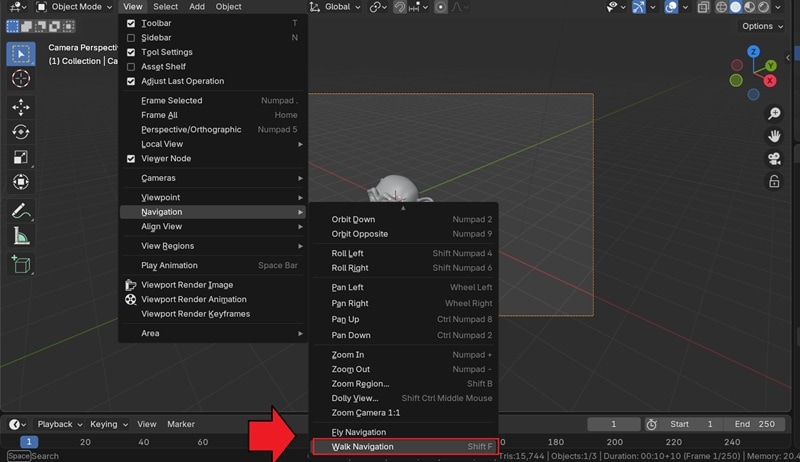Image resolution: width=800 pixels, height=462 pixels.
Task: Toggle viewport gizmos button
Action: point(638,7)
